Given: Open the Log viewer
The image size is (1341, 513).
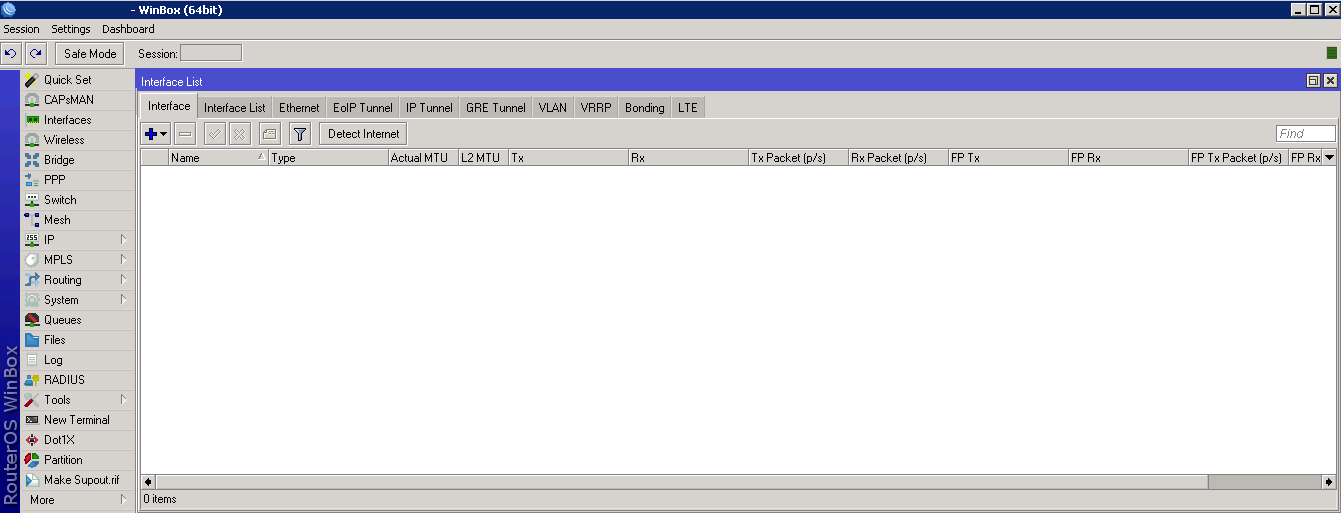Looking at the screenshot, I should 78,360.
